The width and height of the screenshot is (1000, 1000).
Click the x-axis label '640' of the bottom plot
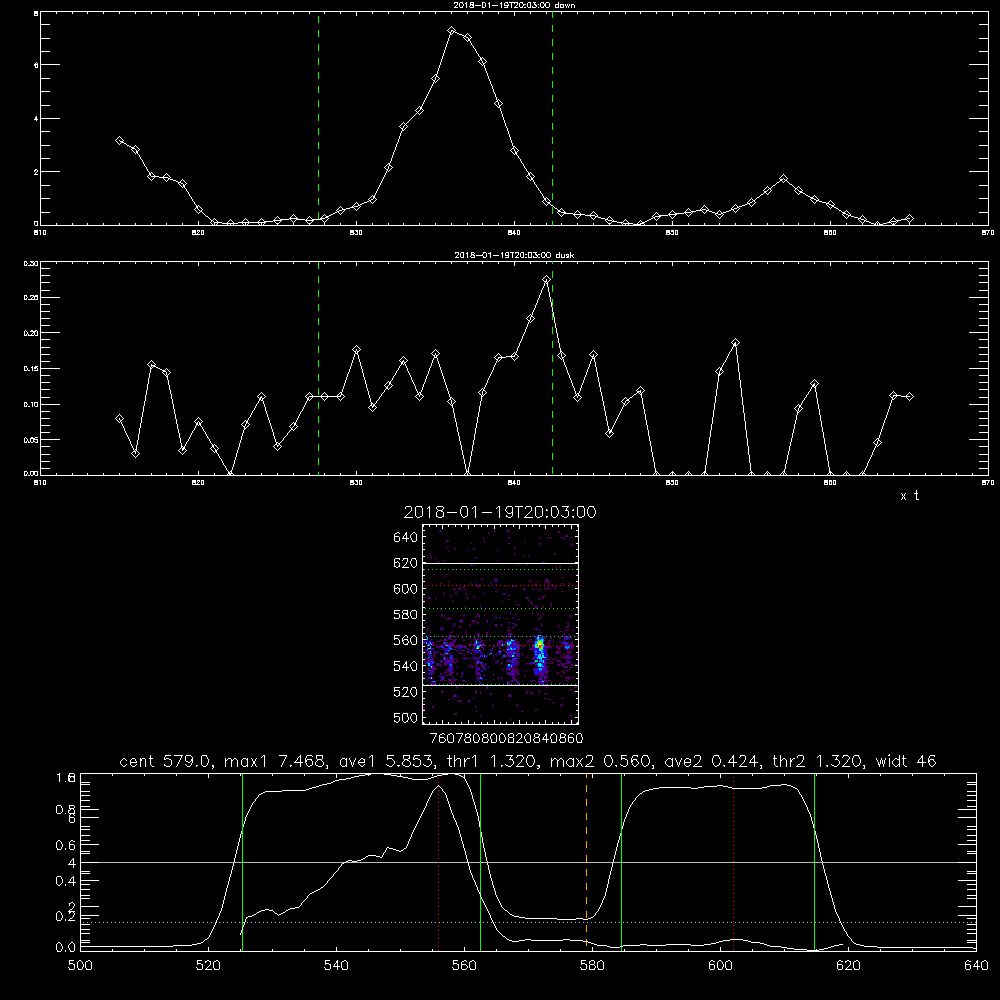976,965
